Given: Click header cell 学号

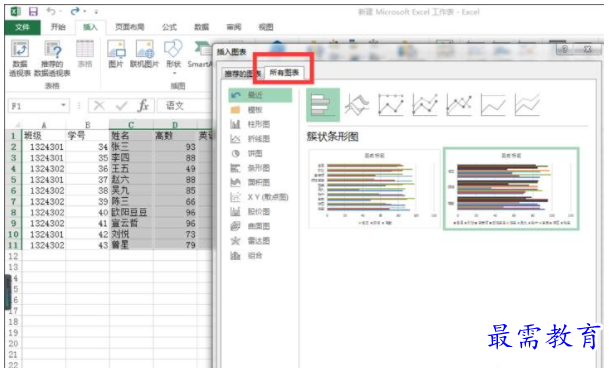Looking at the screenshot, I should click(x=87, y=136).
